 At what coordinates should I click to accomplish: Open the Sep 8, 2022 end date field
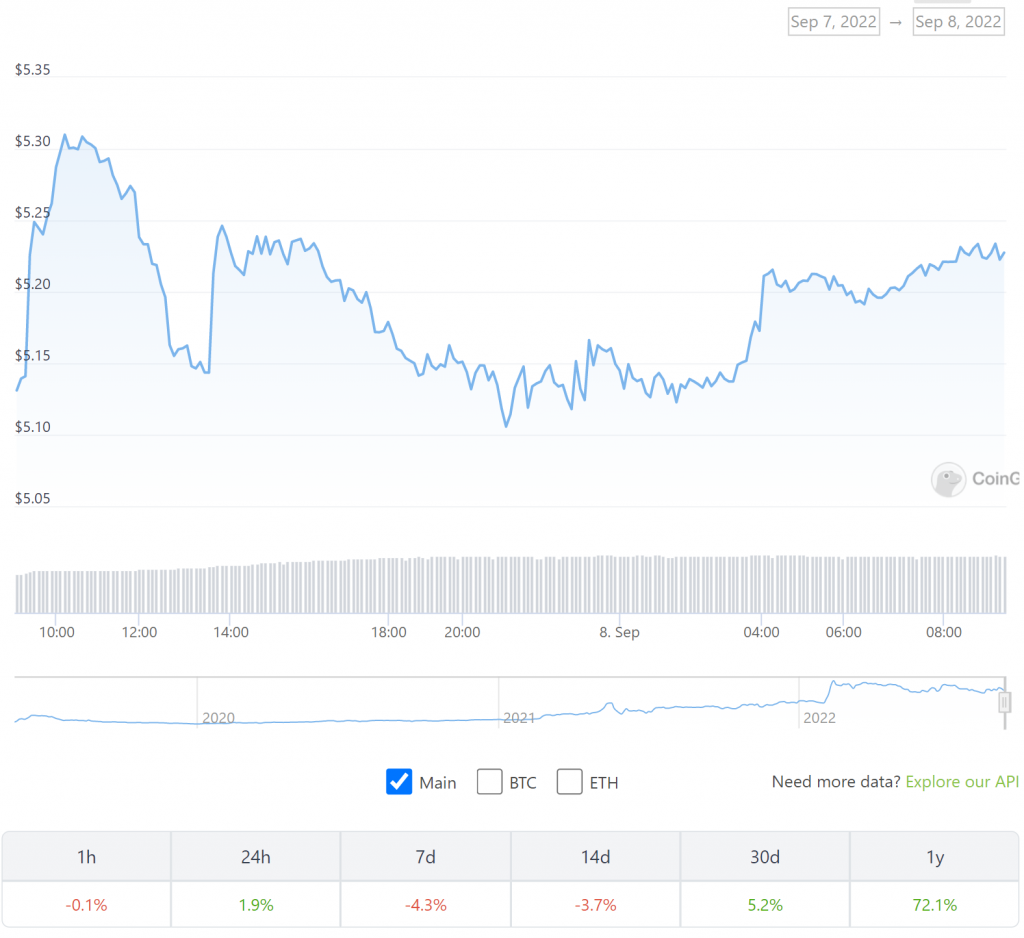click(x=958, y=22)
